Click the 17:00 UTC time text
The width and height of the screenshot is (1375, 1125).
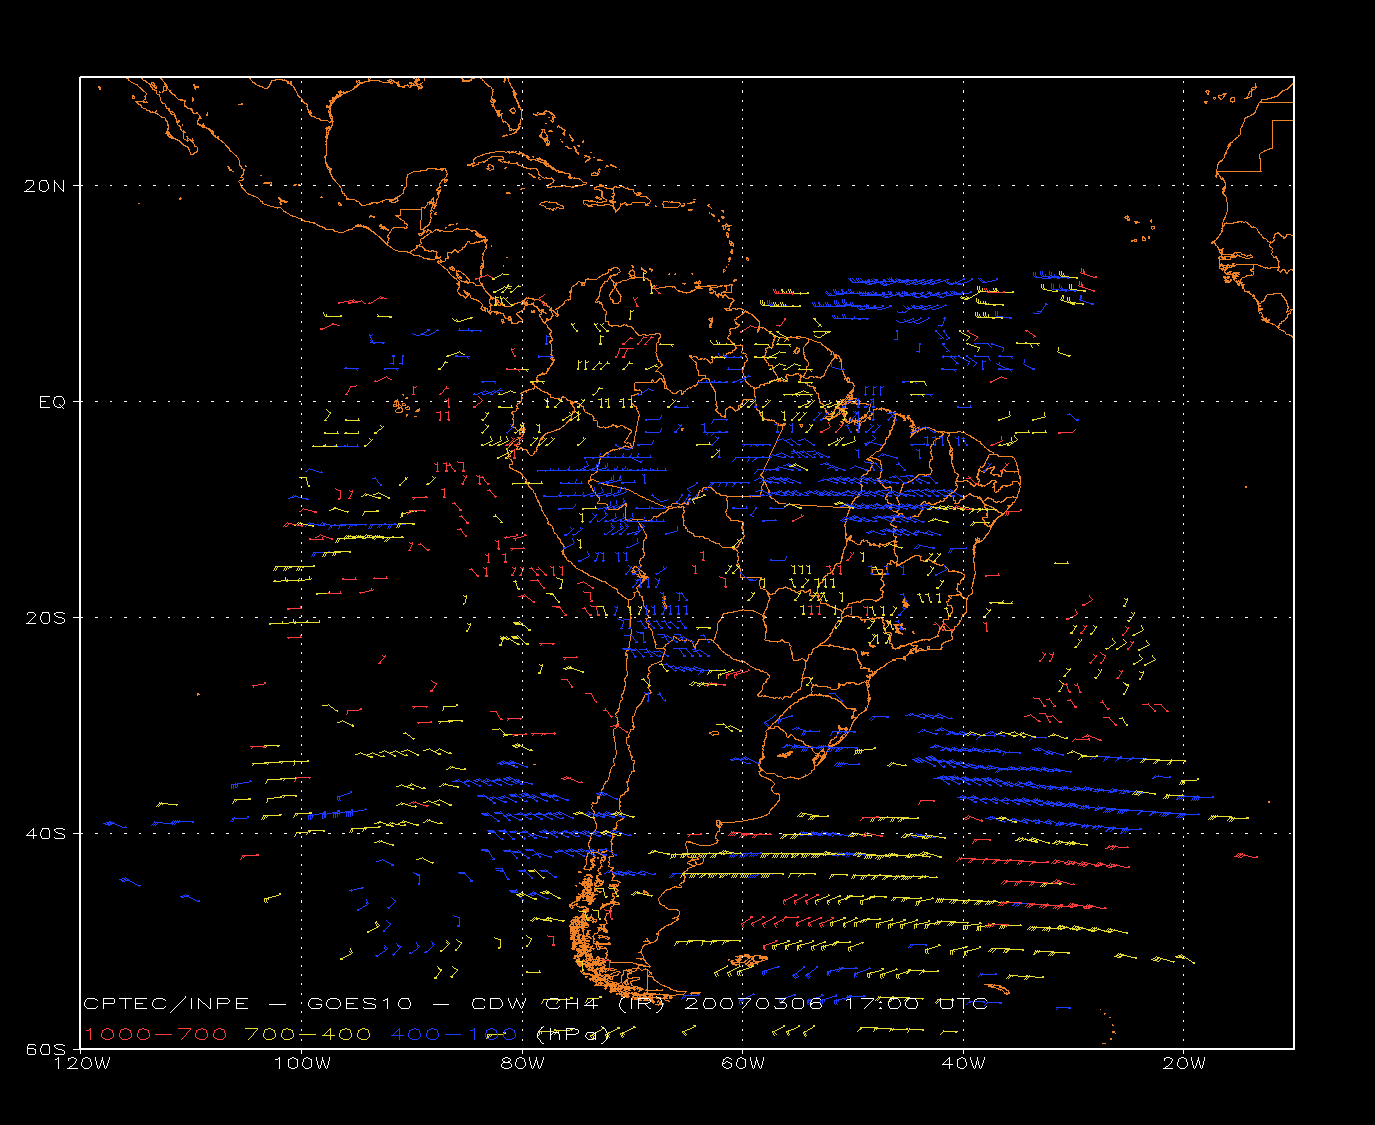(x=918, y=1004)
